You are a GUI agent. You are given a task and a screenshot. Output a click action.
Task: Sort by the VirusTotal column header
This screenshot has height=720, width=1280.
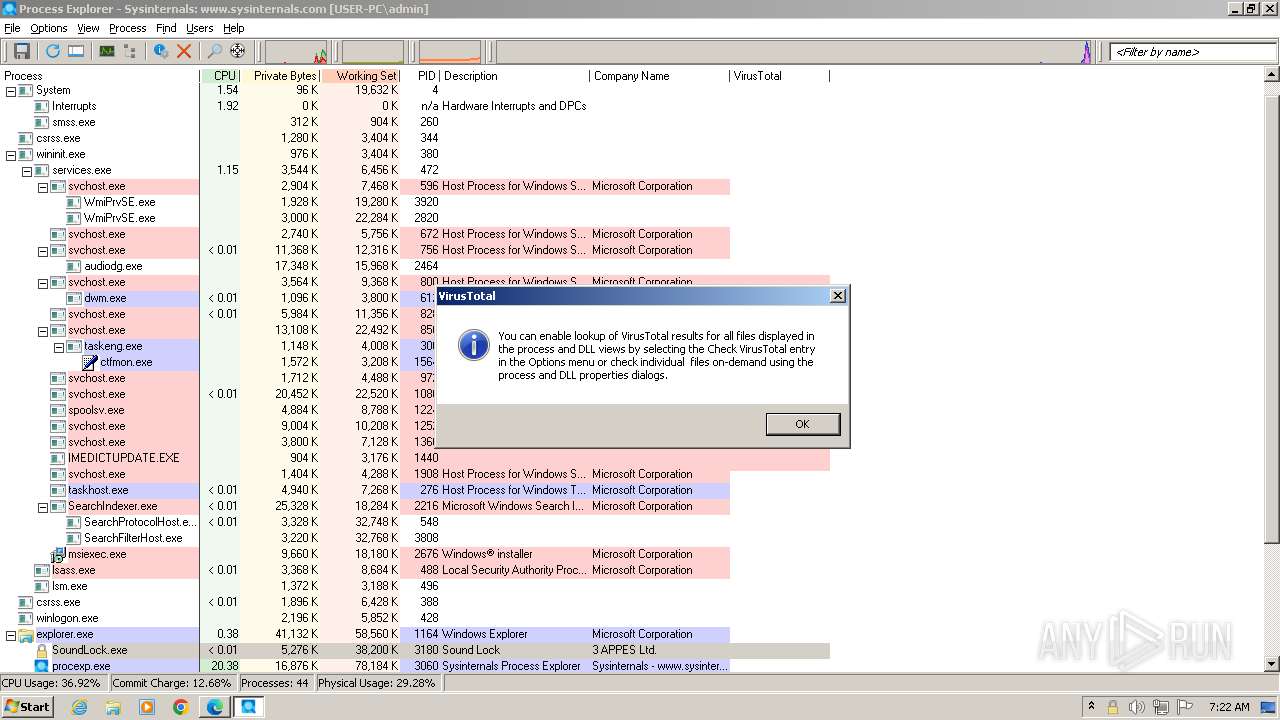779,76
